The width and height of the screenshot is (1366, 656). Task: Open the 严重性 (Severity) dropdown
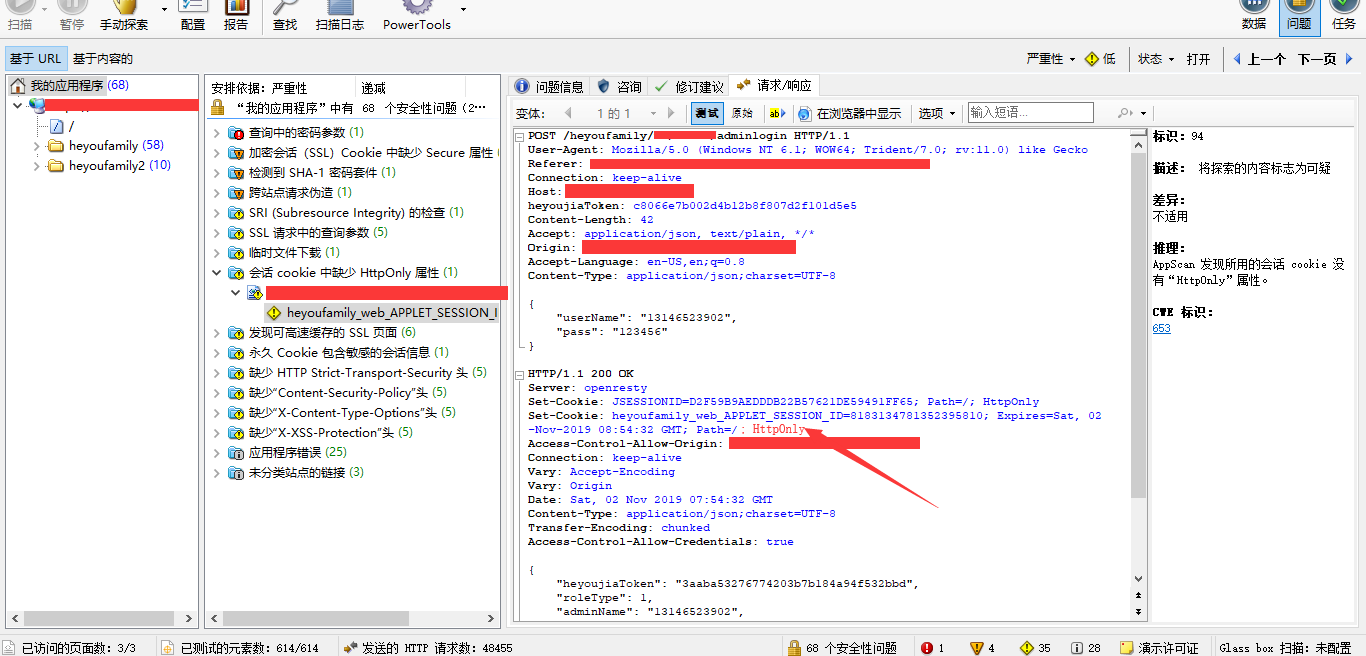click(1050, 59)
